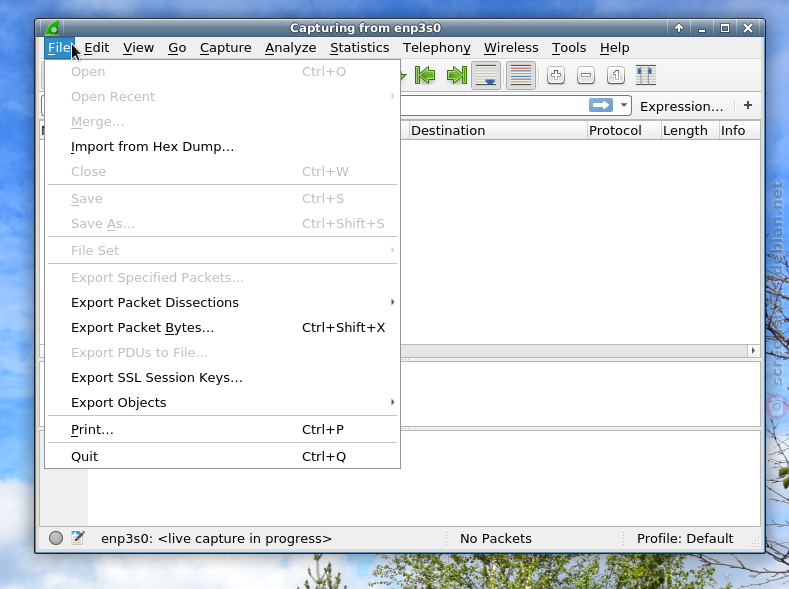The height and width of the screenshot is (589, 789).
Task: Open the Edit menu
Action: [x=97, y=48]
